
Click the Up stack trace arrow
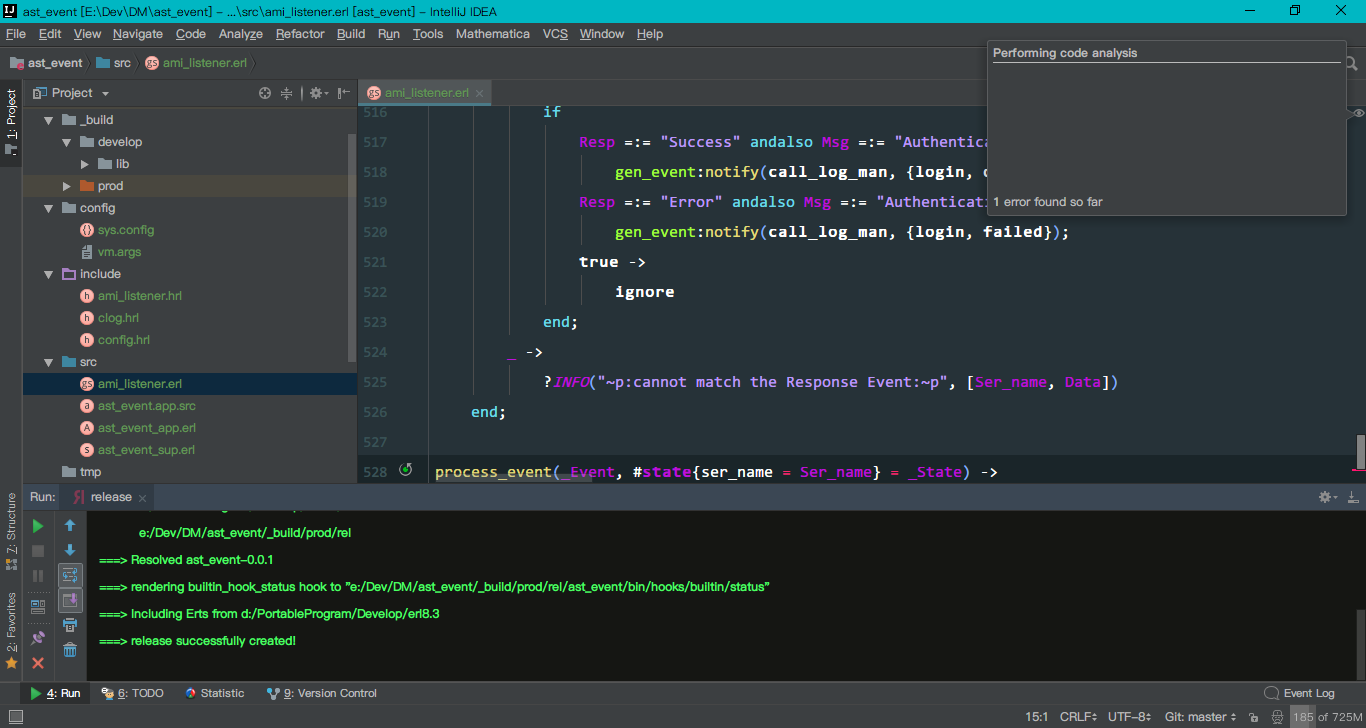pos(70,525)
